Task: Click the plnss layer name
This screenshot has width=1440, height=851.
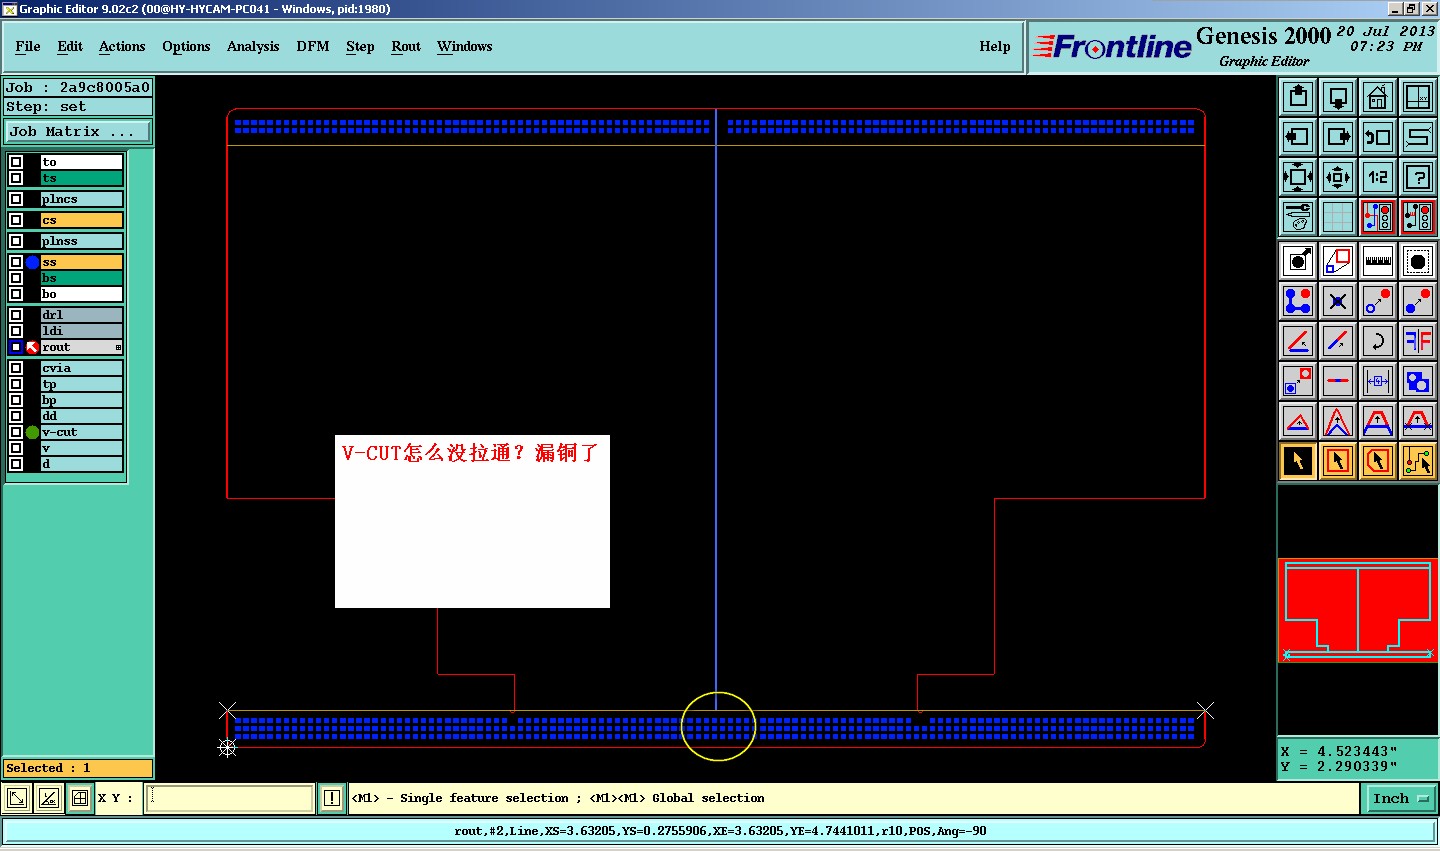Action: [x=81, y=241]
